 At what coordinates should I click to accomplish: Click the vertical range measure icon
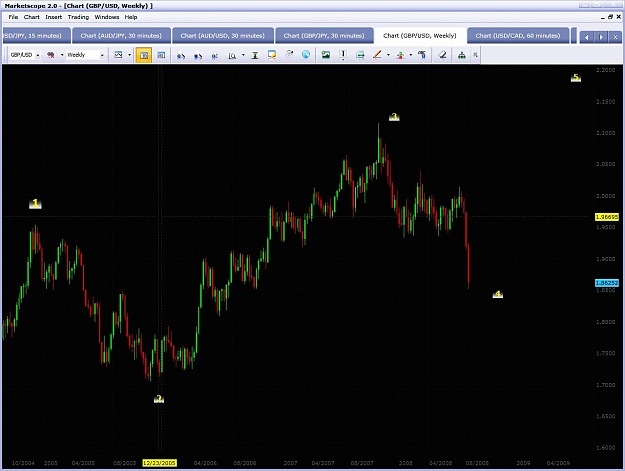[255, 55]
